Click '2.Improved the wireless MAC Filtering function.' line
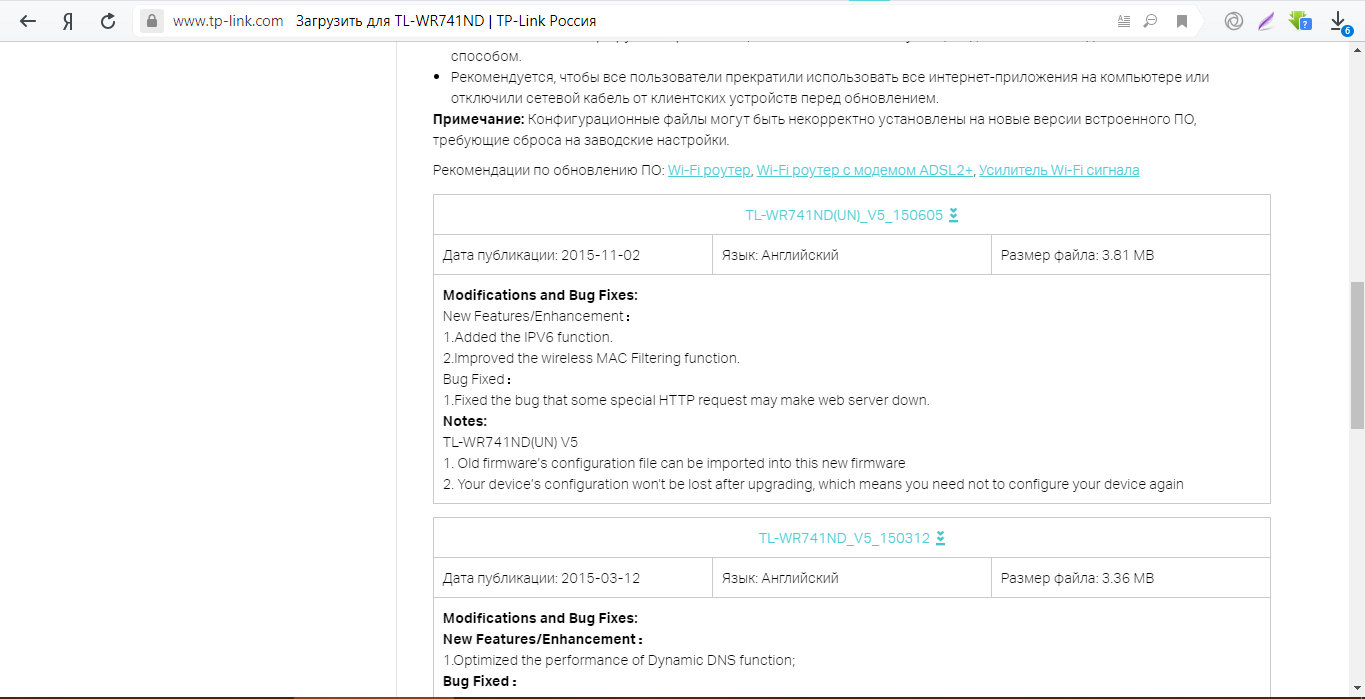Viewport: 1365px width, 699px height. point(591,358)
